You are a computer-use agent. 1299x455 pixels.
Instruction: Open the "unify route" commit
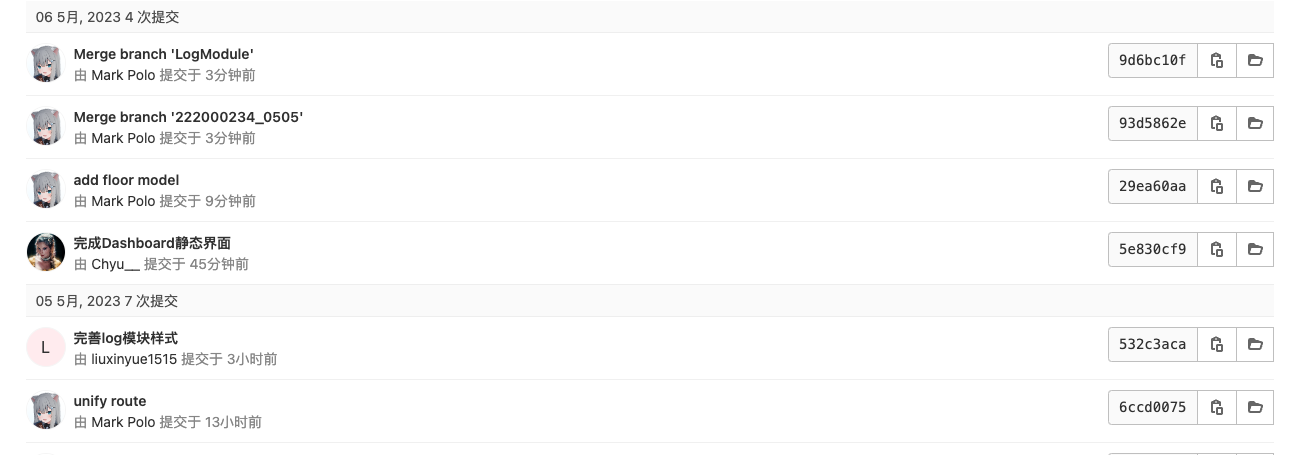(x=110, y=401)
